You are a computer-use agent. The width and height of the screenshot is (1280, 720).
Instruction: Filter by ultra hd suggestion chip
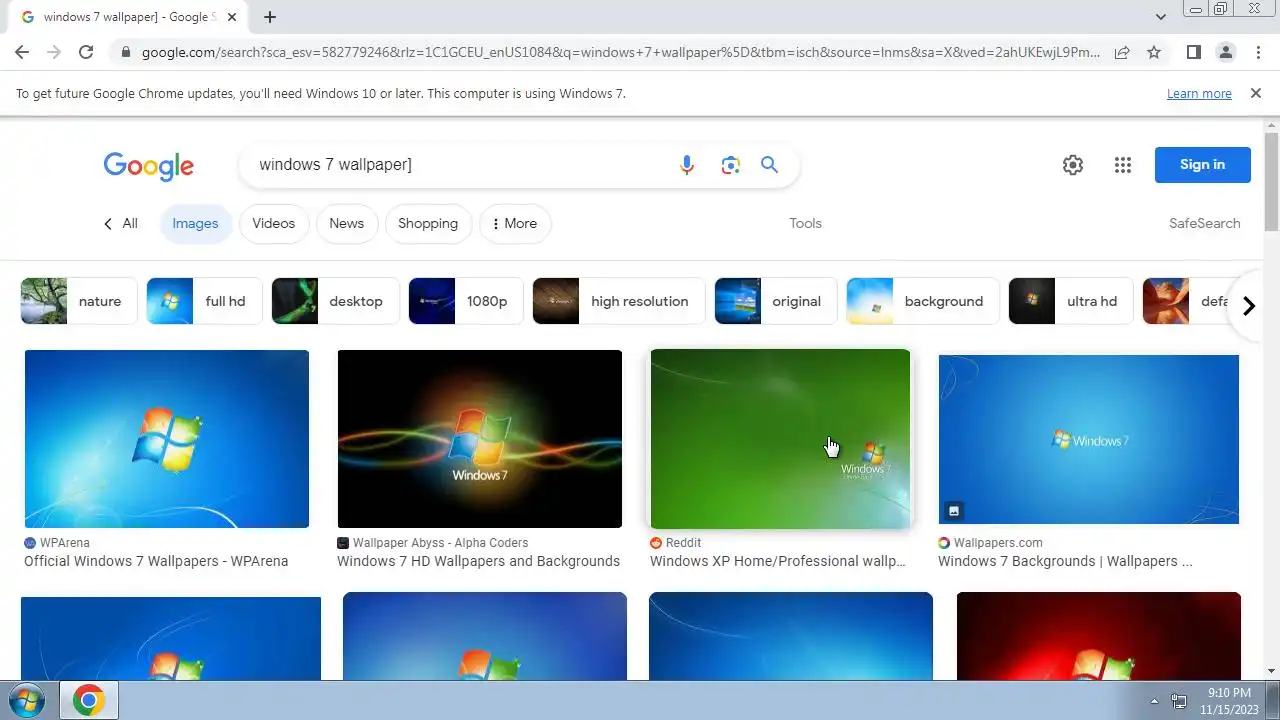point(1071,301)
